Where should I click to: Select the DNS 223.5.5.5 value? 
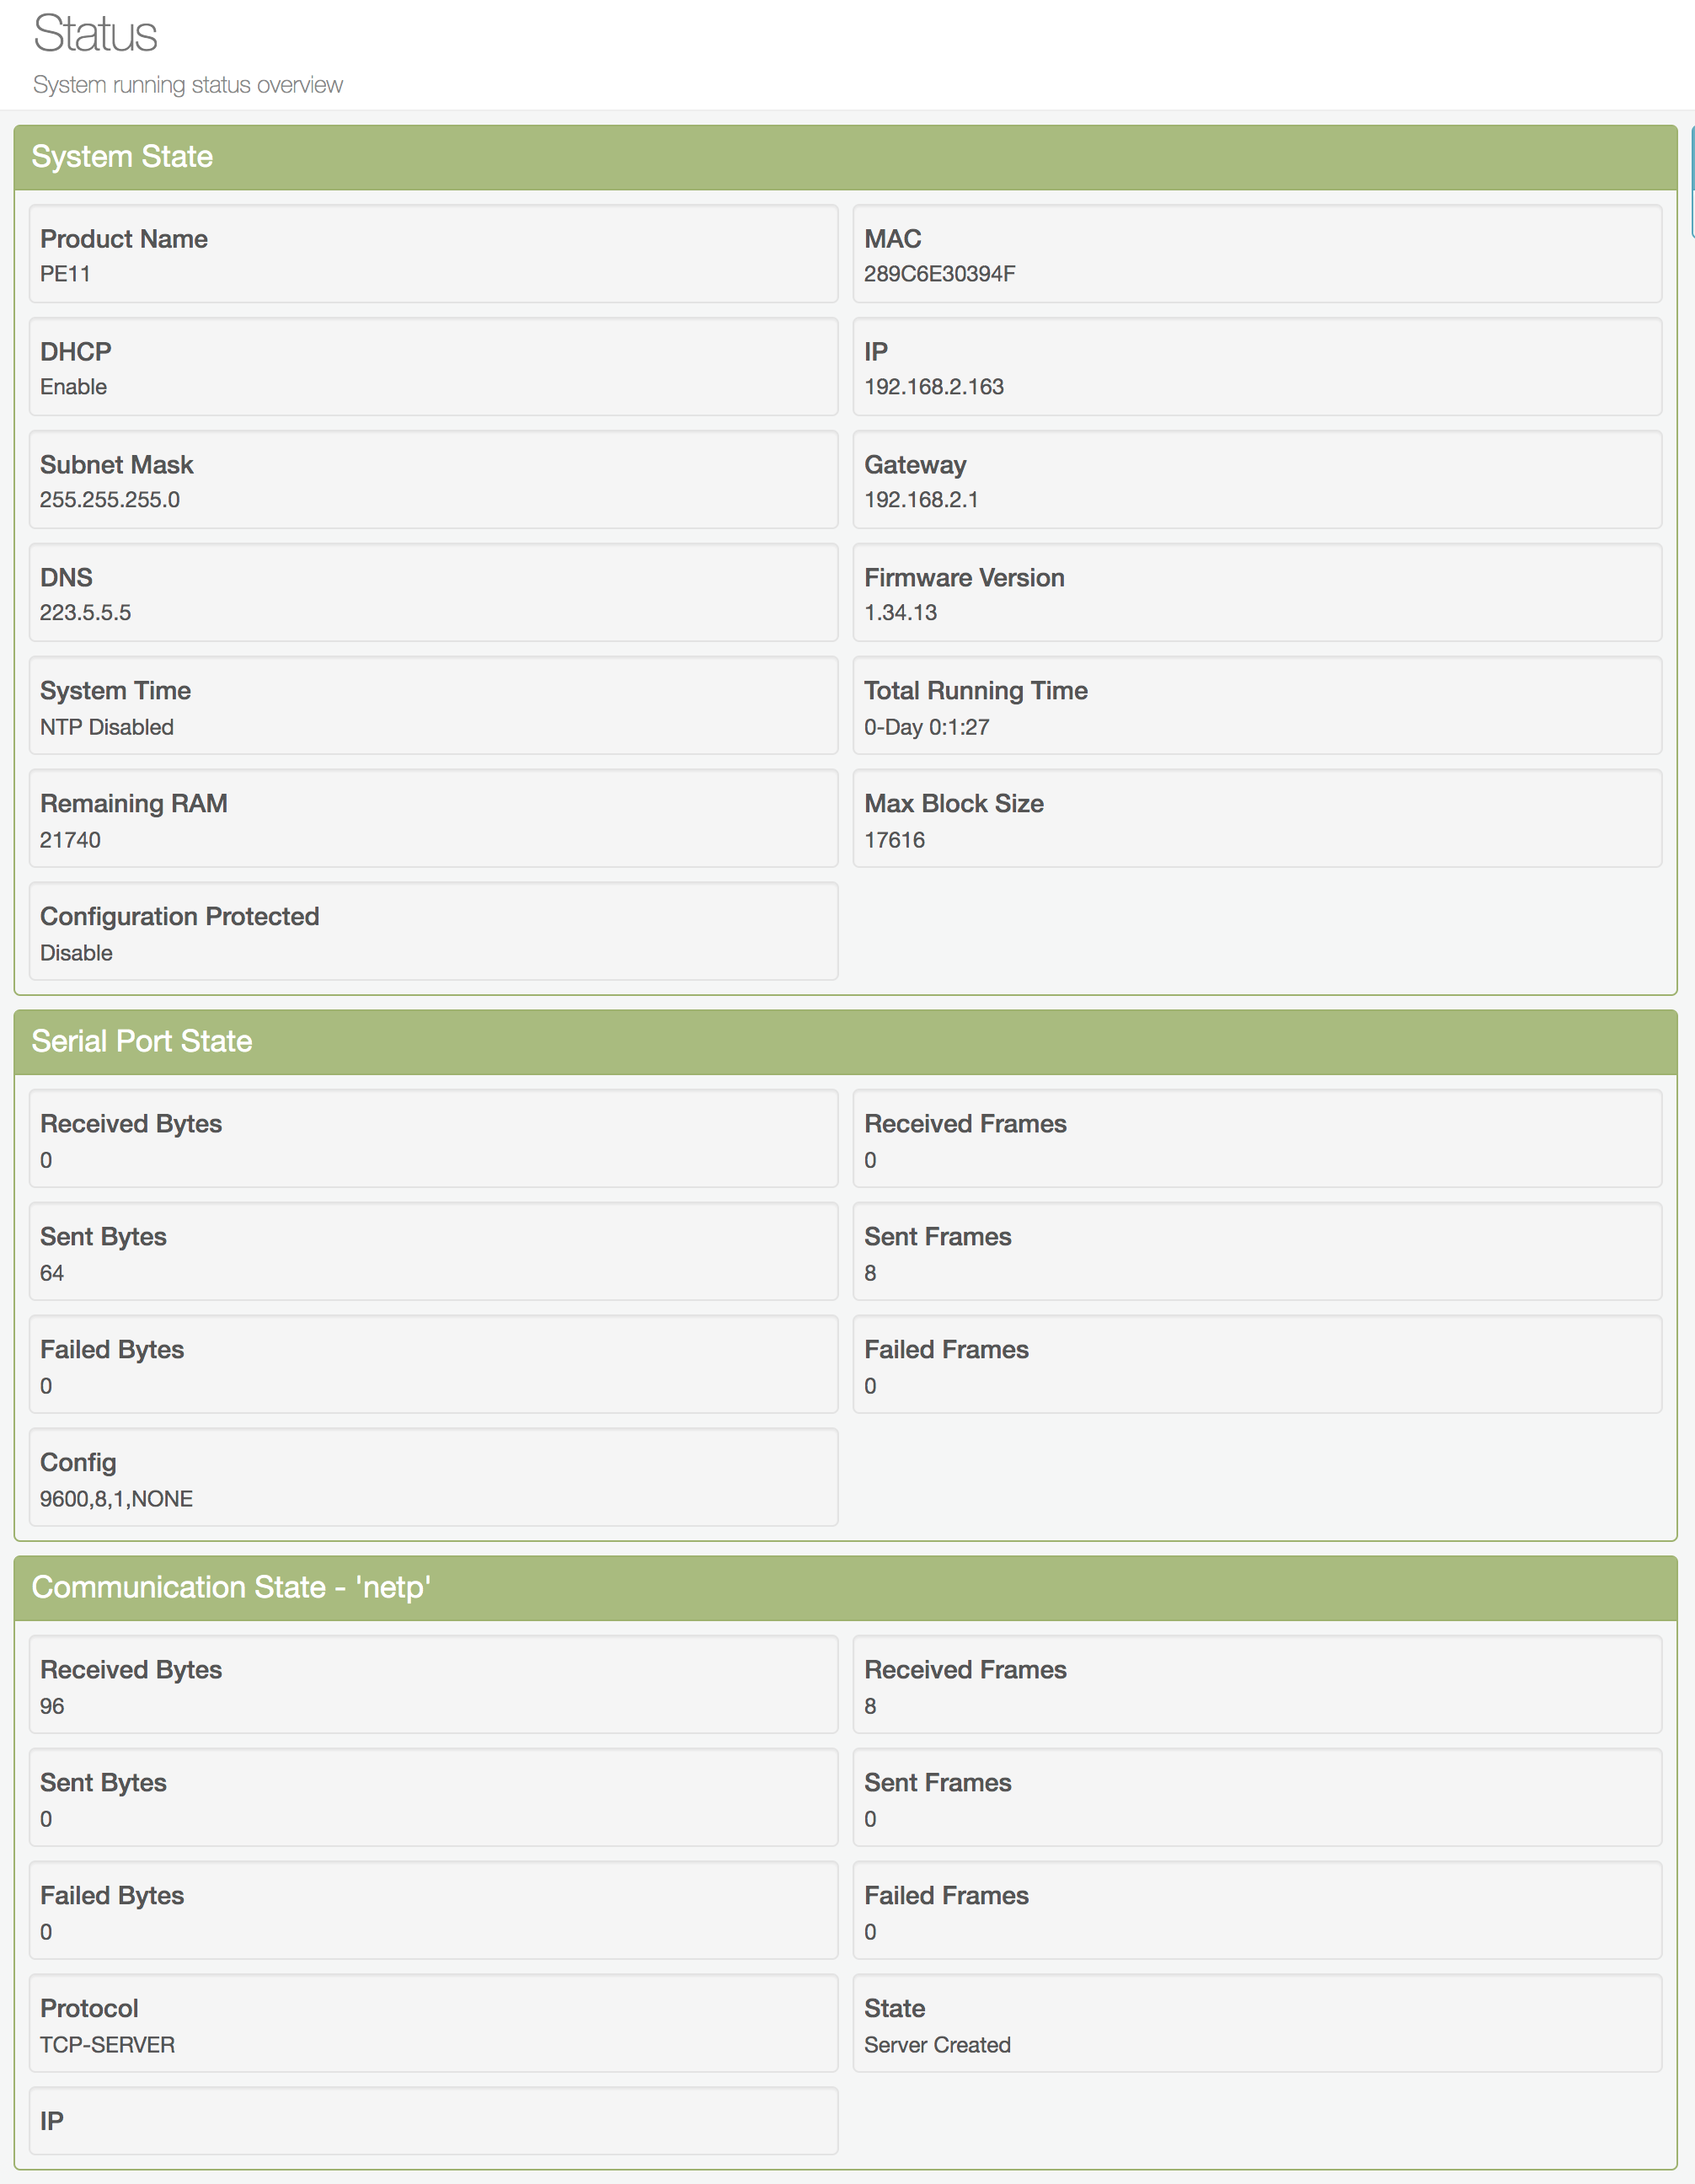[85, 613]
